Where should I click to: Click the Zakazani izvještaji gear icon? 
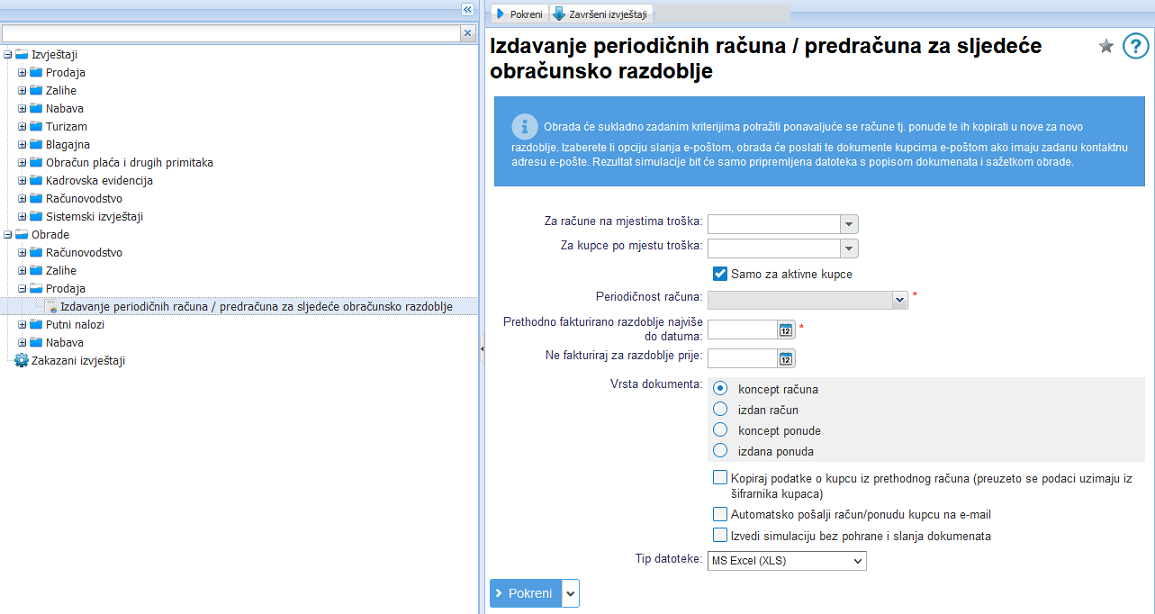click(x=21, y=361)
